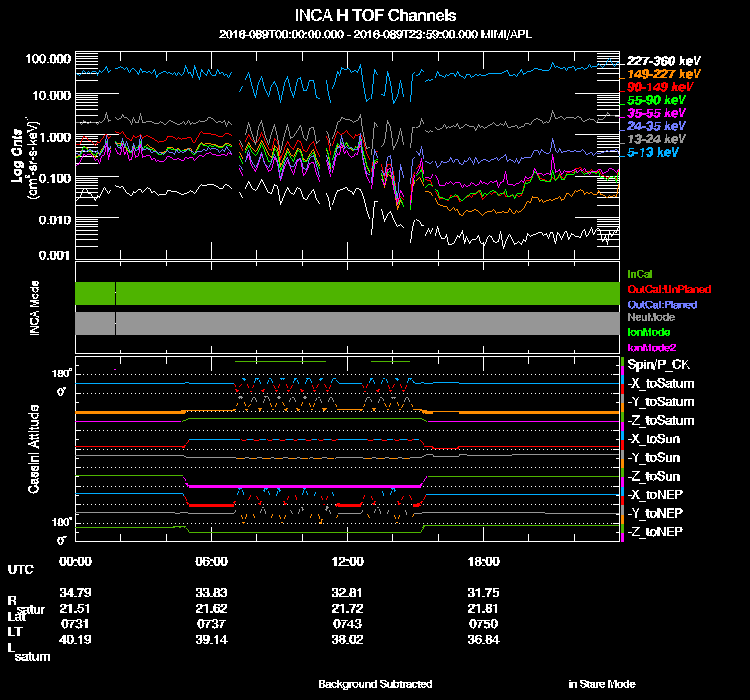750x700 pixels.
Task: Click the Cassini Attitude axis label
Action: point(34,450)
